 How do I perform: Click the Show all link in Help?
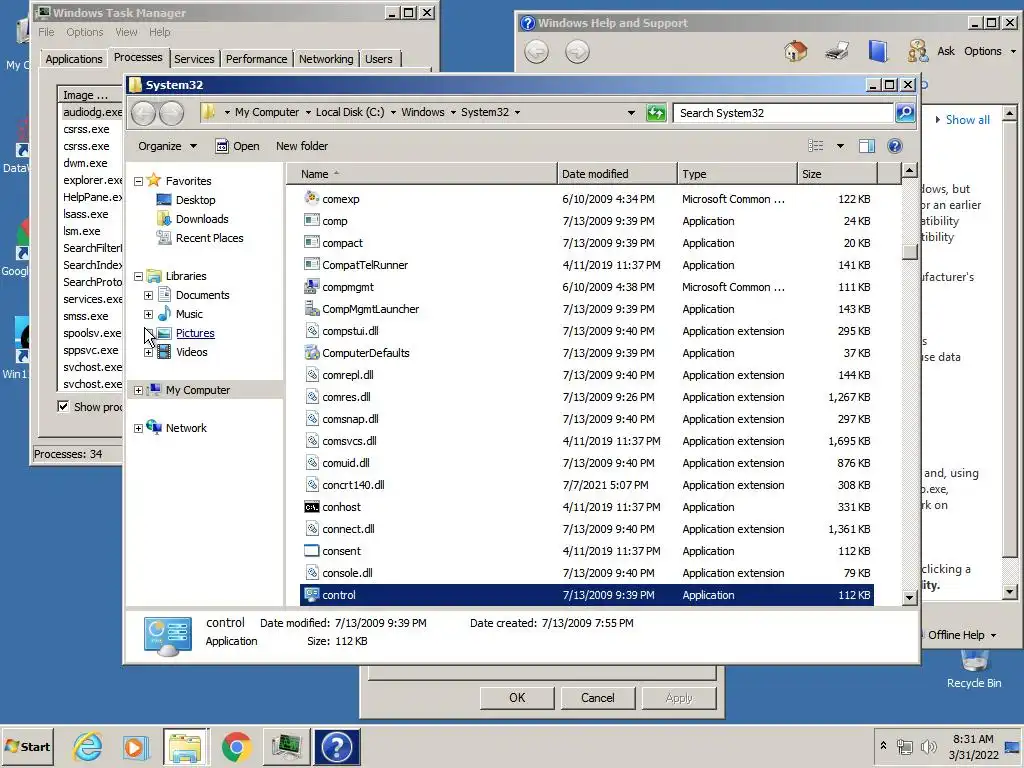tap(968, 120)
